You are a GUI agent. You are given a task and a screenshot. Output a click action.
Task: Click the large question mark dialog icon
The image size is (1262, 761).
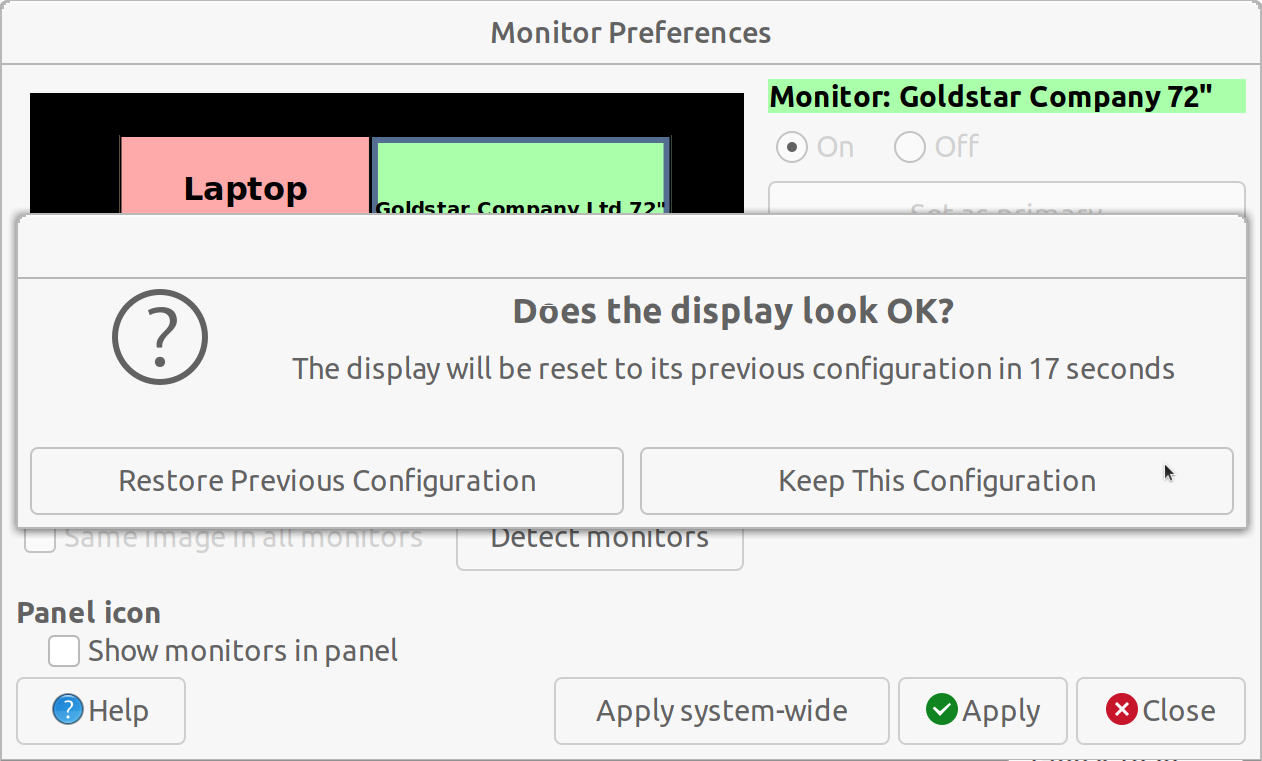[160, 338]
